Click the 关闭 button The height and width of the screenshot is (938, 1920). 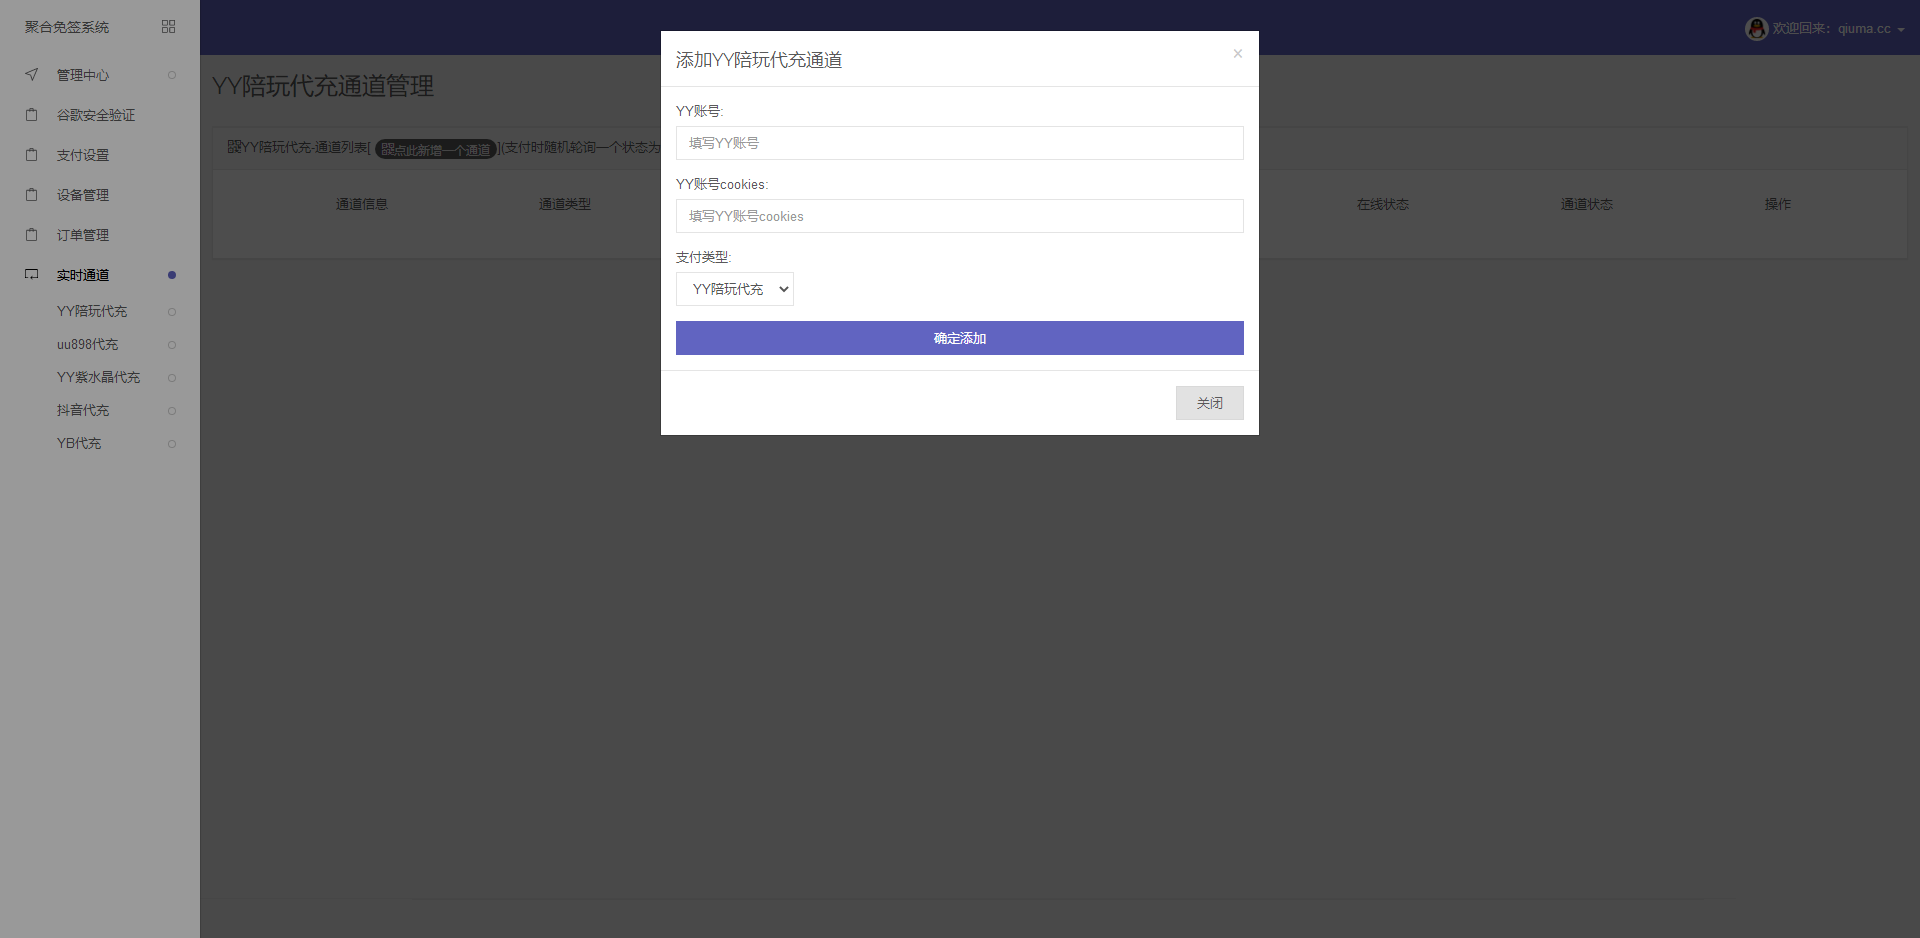[x=1209, y=403]
